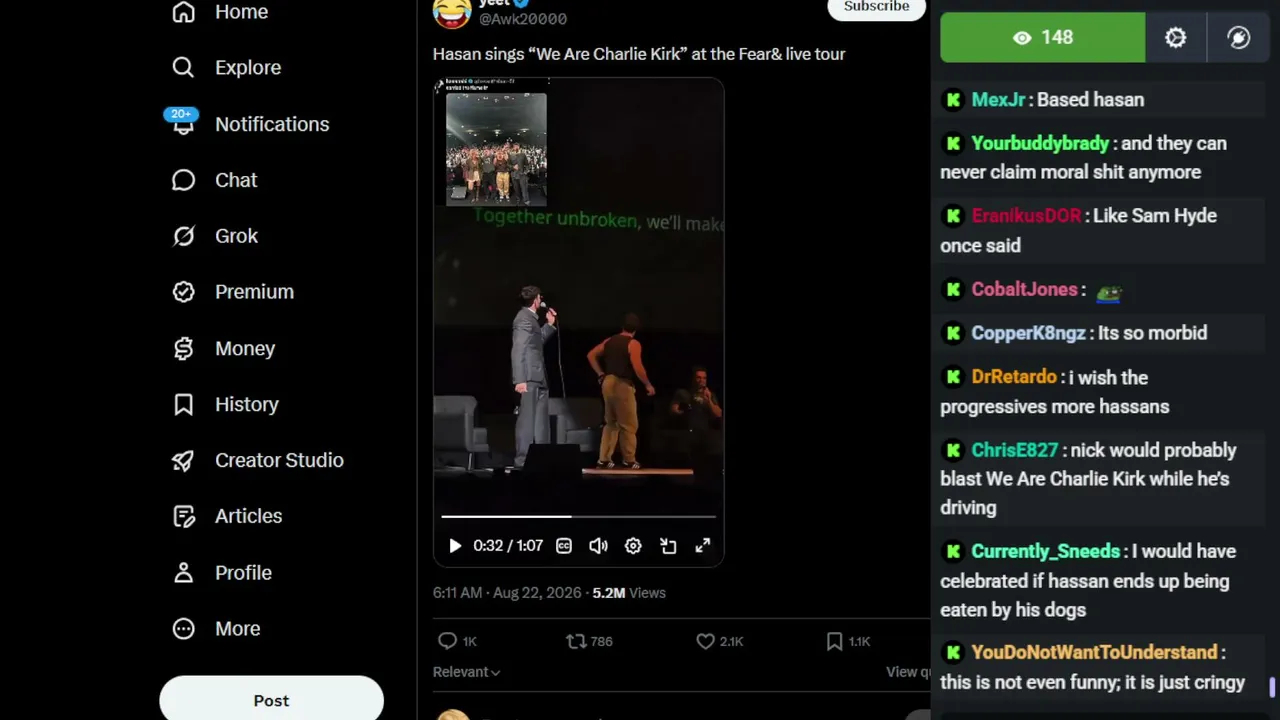Open the MexJr username in chat
The width and height of the screenshot is (1280, 720).
tap(998, 100)
